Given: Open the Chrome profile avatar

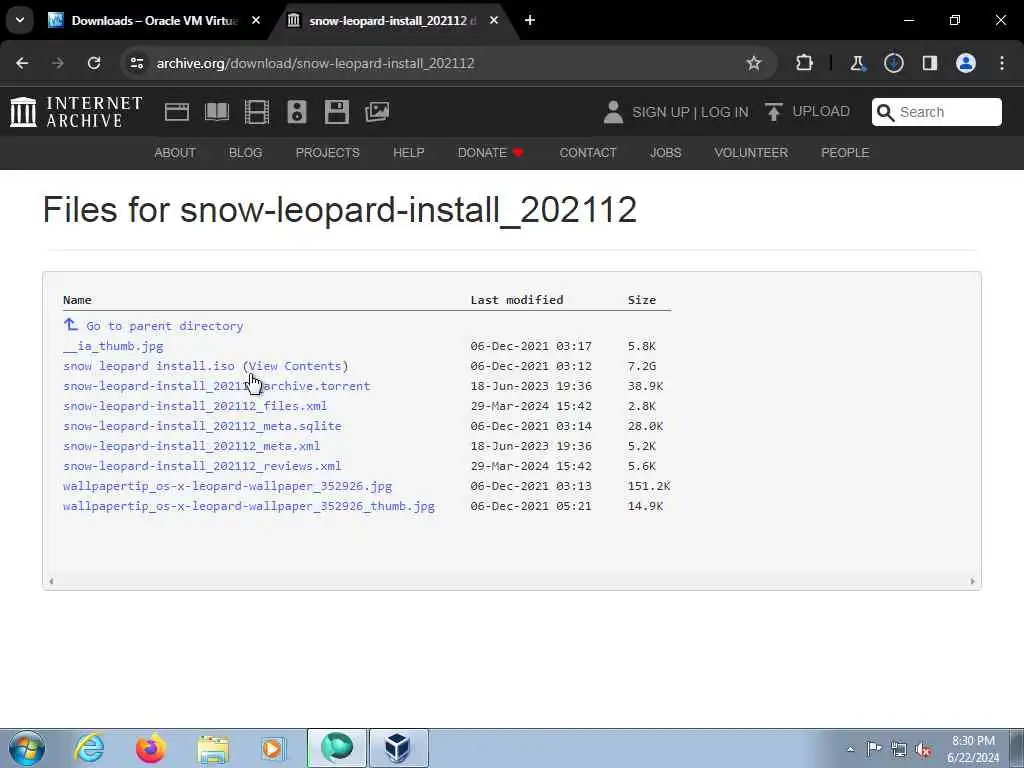Looking at the screenshot, I should 966,63.
